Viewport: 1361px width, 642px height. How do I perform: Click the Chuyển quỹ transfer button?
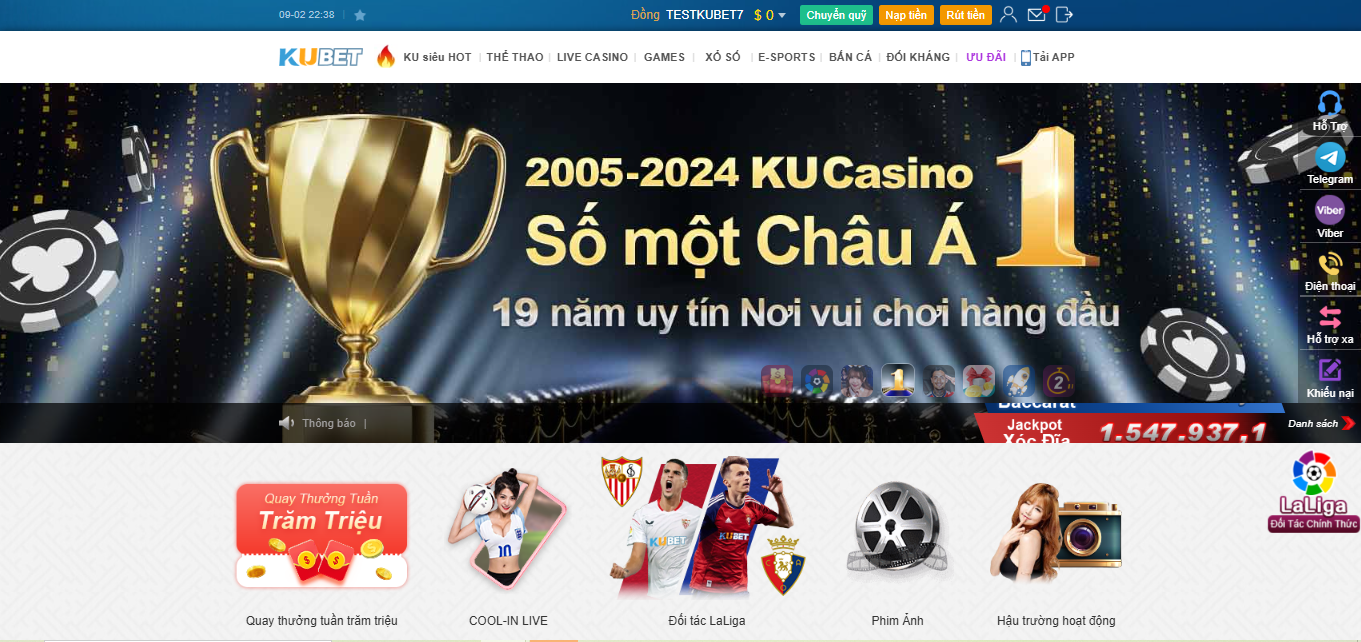click(x=836, y=15)
